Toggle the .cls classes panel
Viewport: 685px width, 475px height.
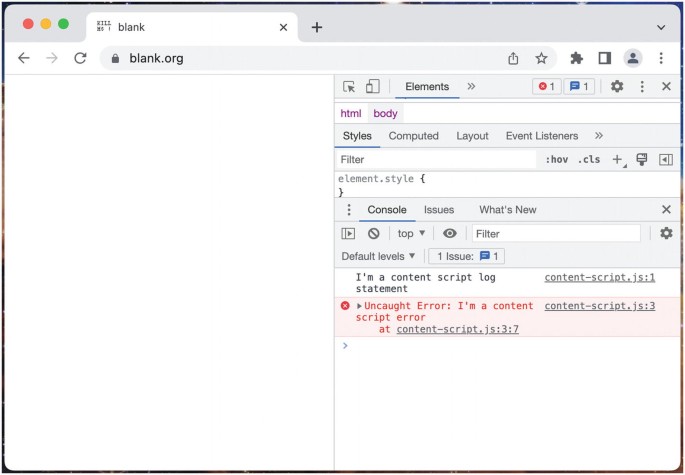click(589, 160)
